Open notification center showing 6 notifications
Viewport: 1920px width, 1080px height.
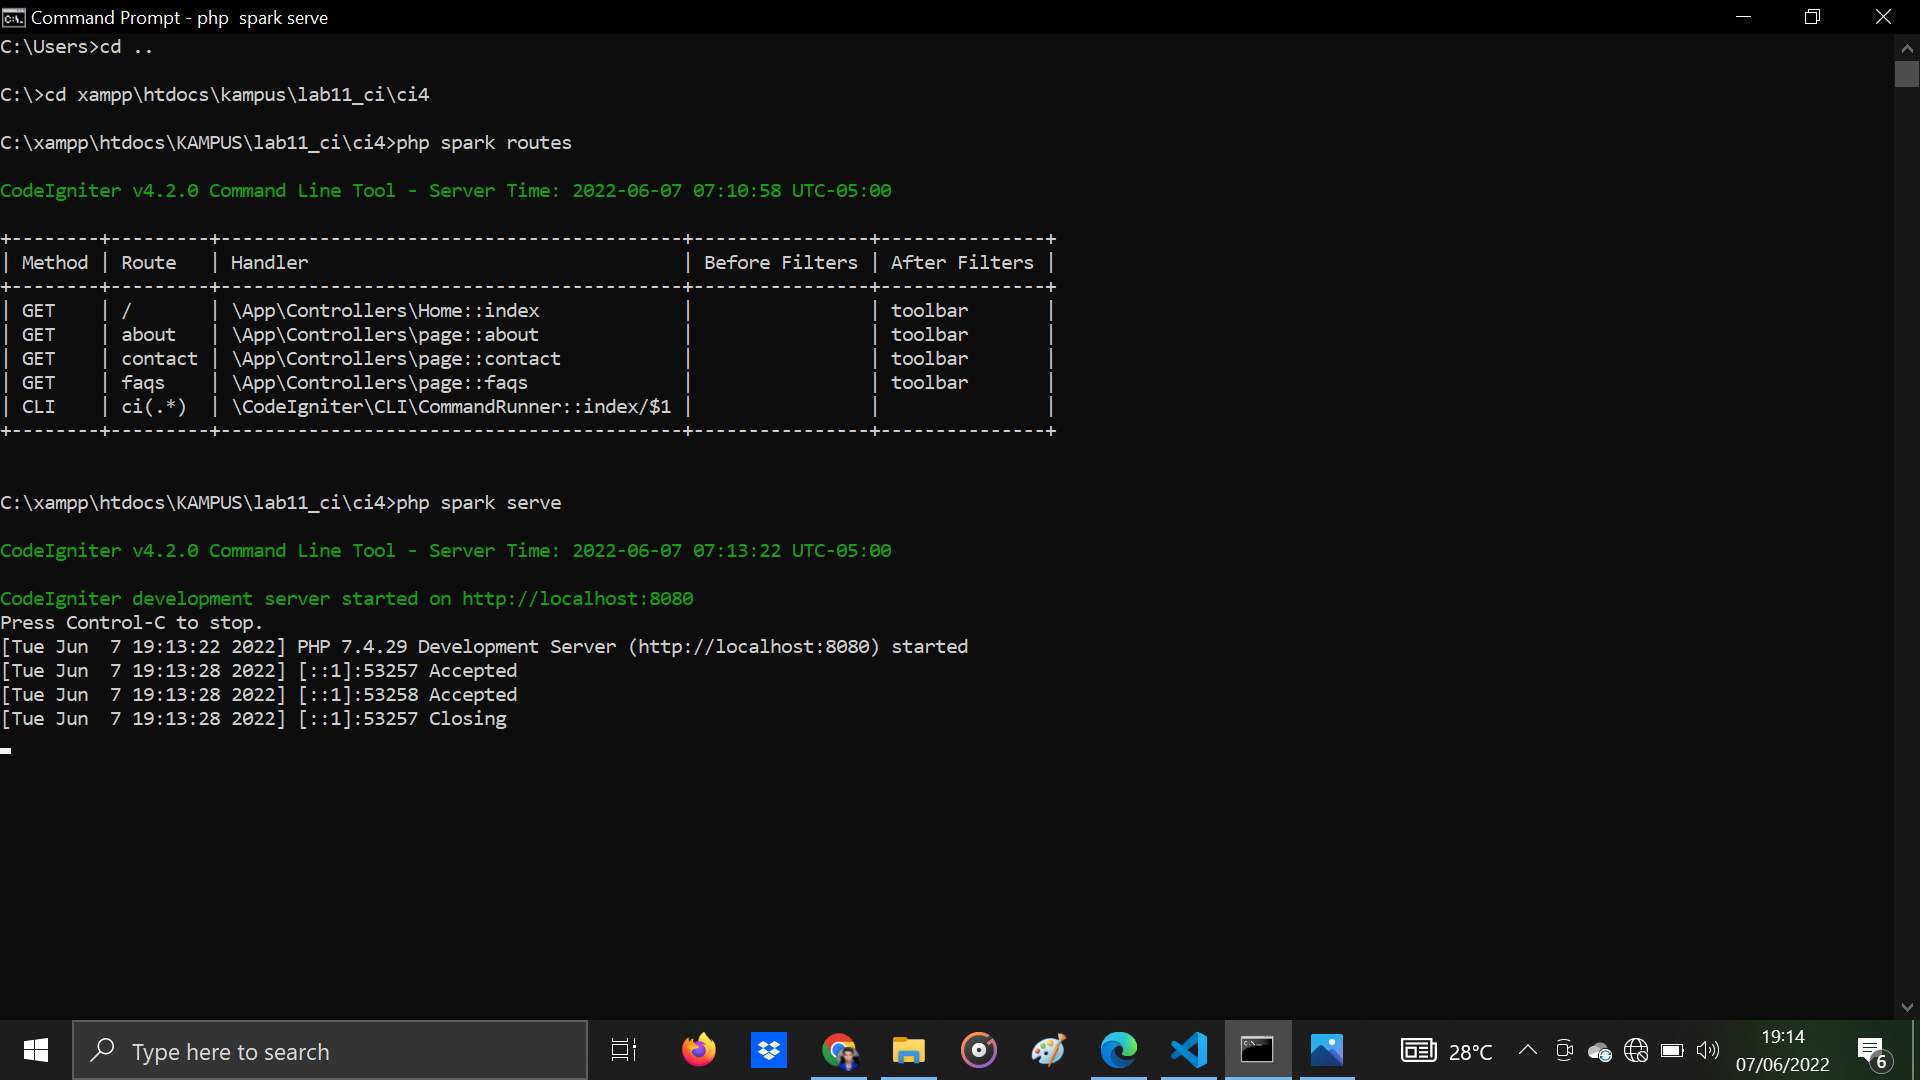coord(1872,1050)
